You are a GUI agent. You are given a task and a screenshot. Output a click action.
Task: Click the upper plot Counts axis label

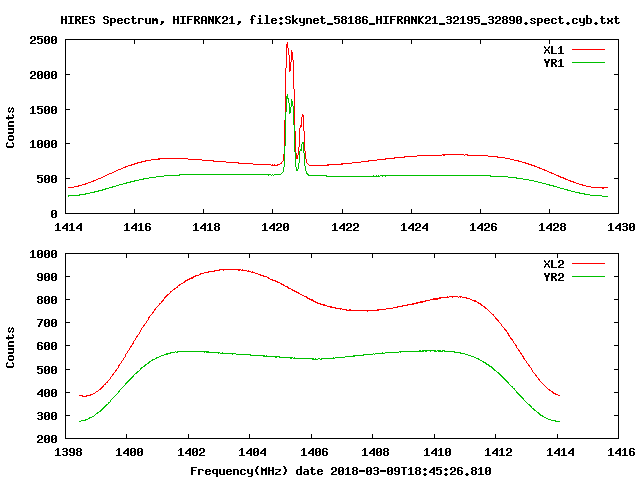coord(10,127)
